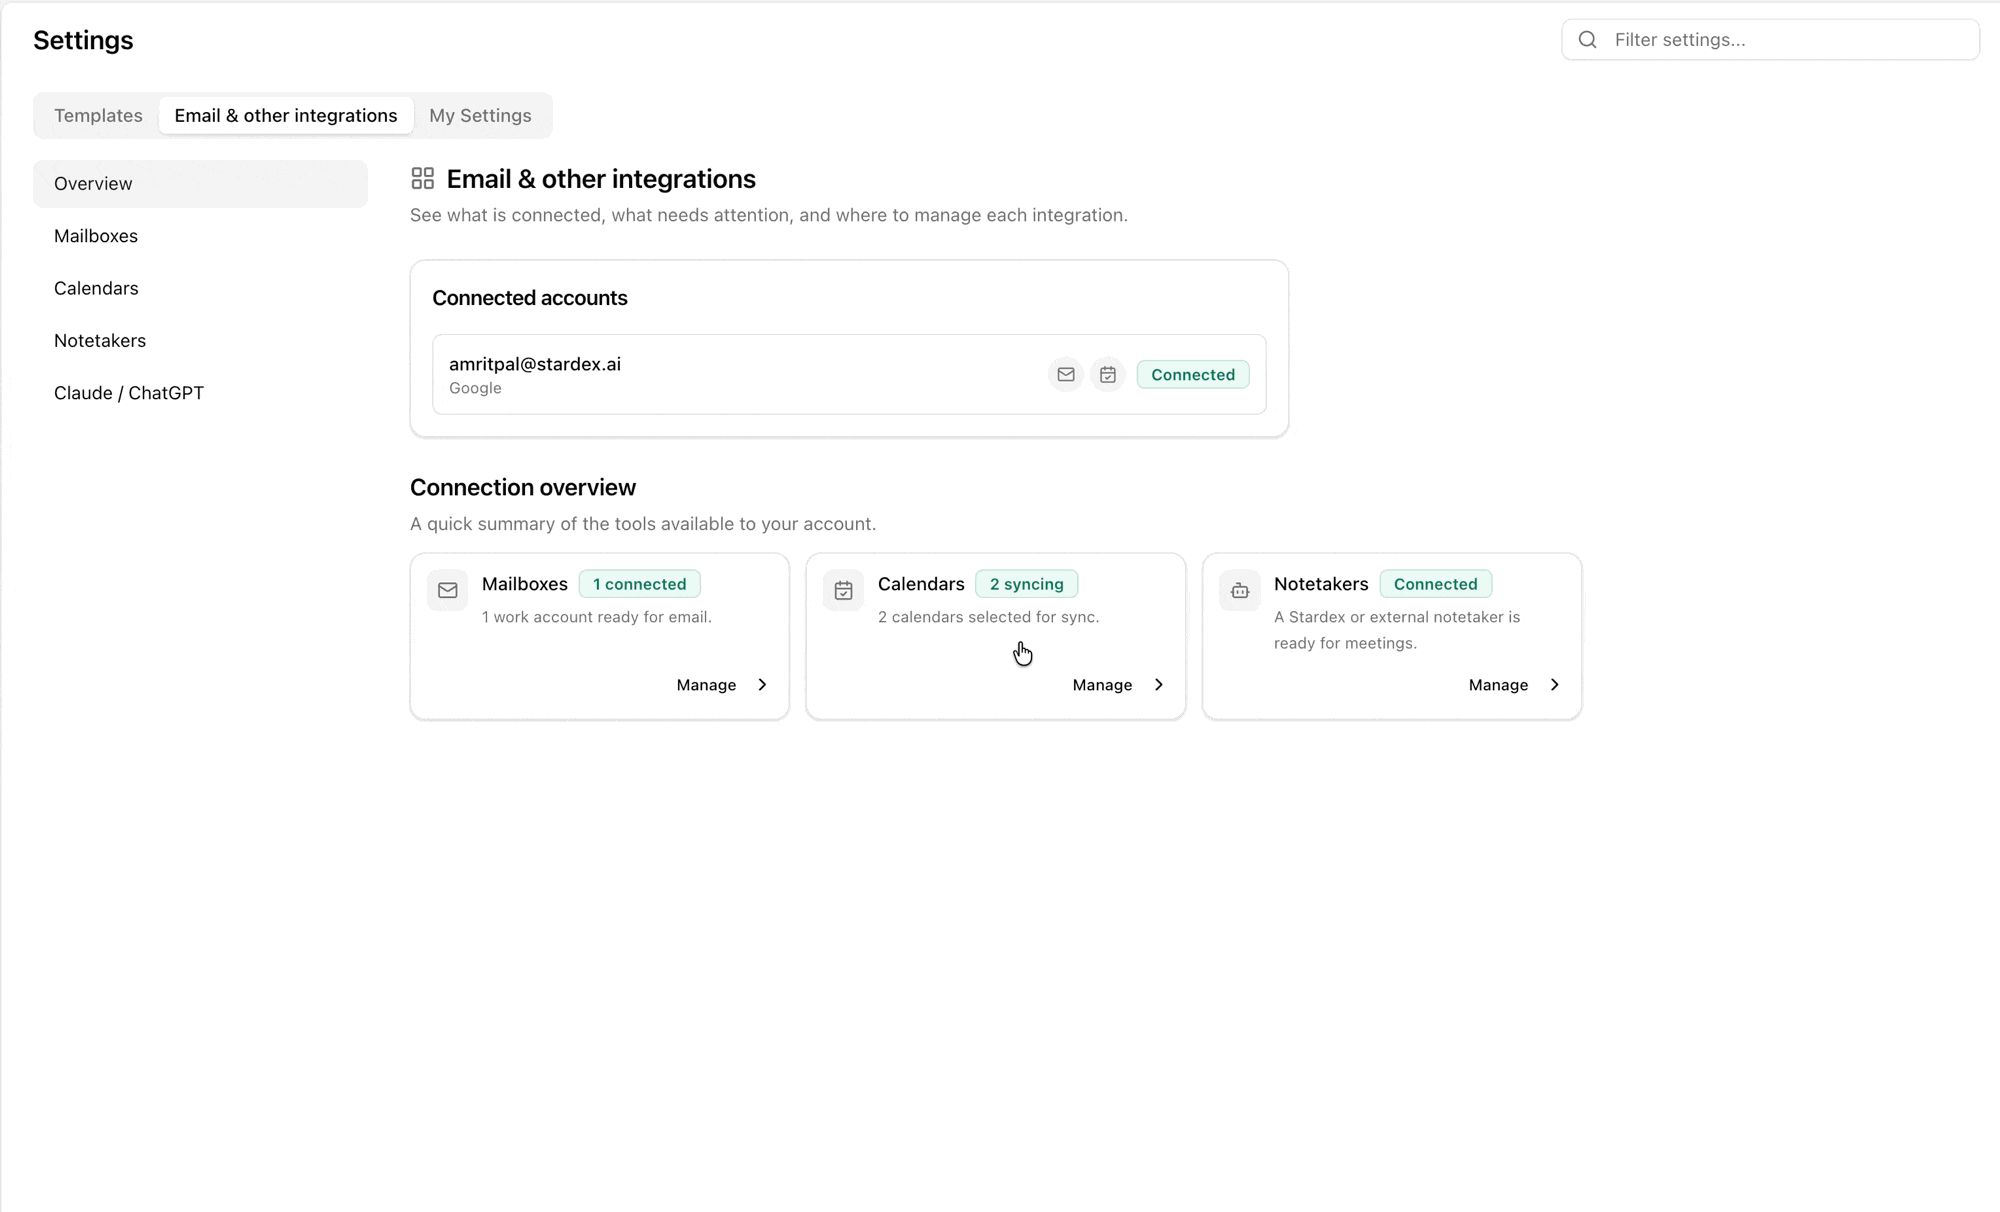Focus the Filter settings search field
The width and height of the screenshot is (2000, 1212).
tap(1770, 40)
